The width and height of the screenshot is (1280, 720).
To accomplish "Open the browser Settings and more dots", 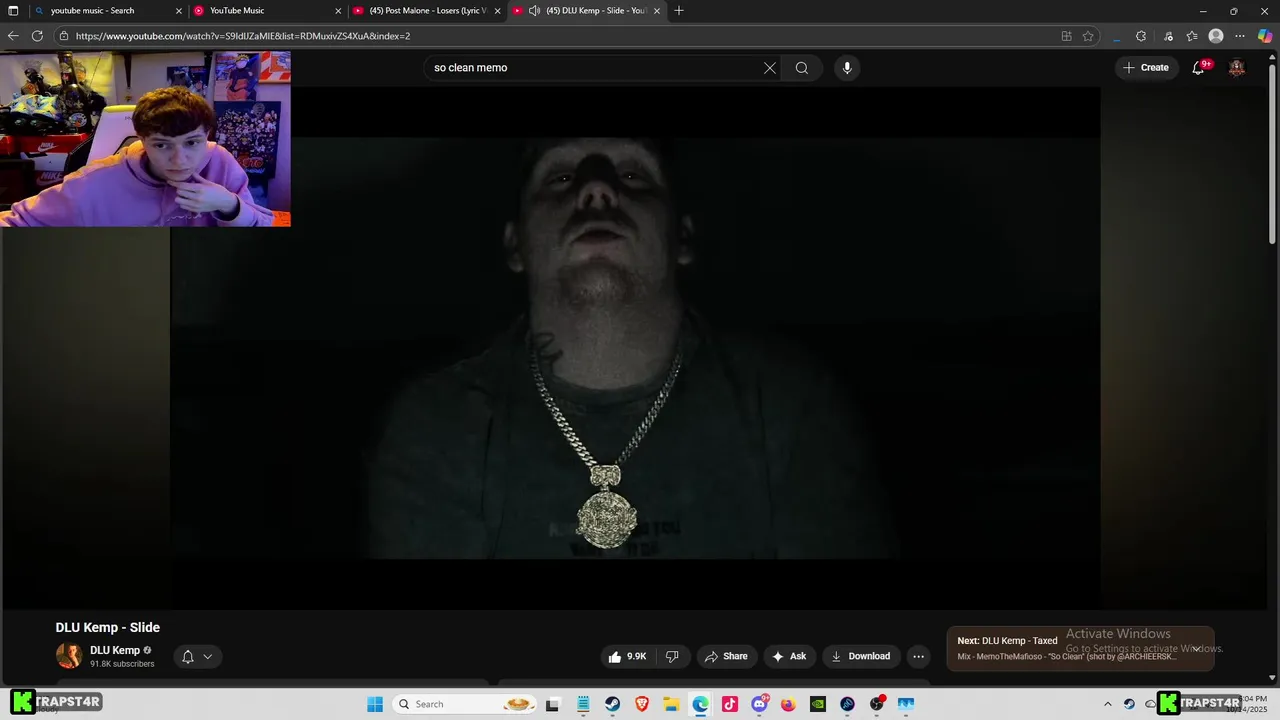I will [x=1241, y=36].
